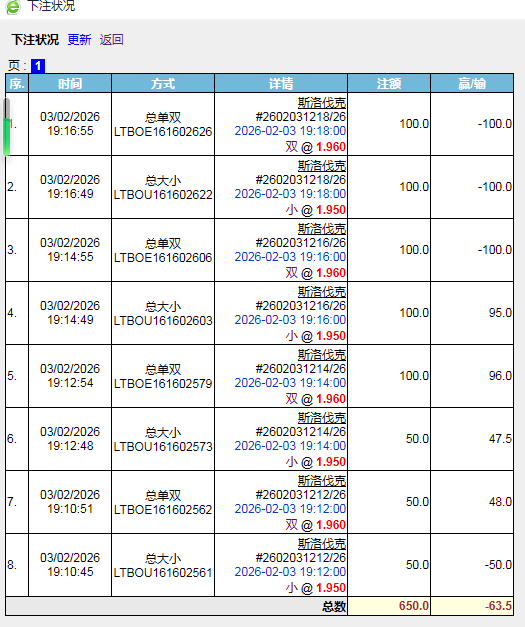The image size is (525, 627).
Task: Click the 返回 back link
Action: tap(112, 40)
